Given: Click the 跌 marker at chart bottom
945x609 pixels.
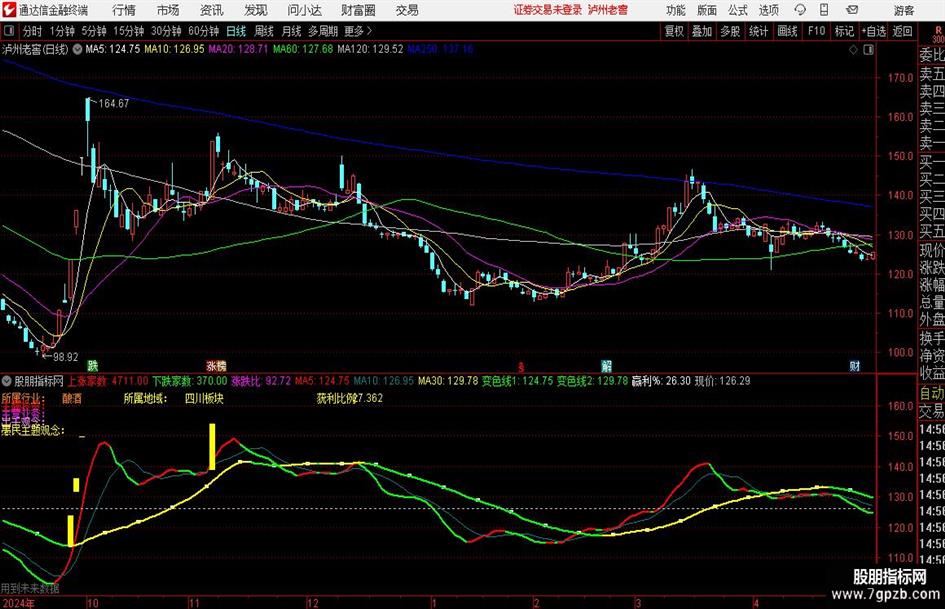Looking at the screenshot, I should (92, 365).
